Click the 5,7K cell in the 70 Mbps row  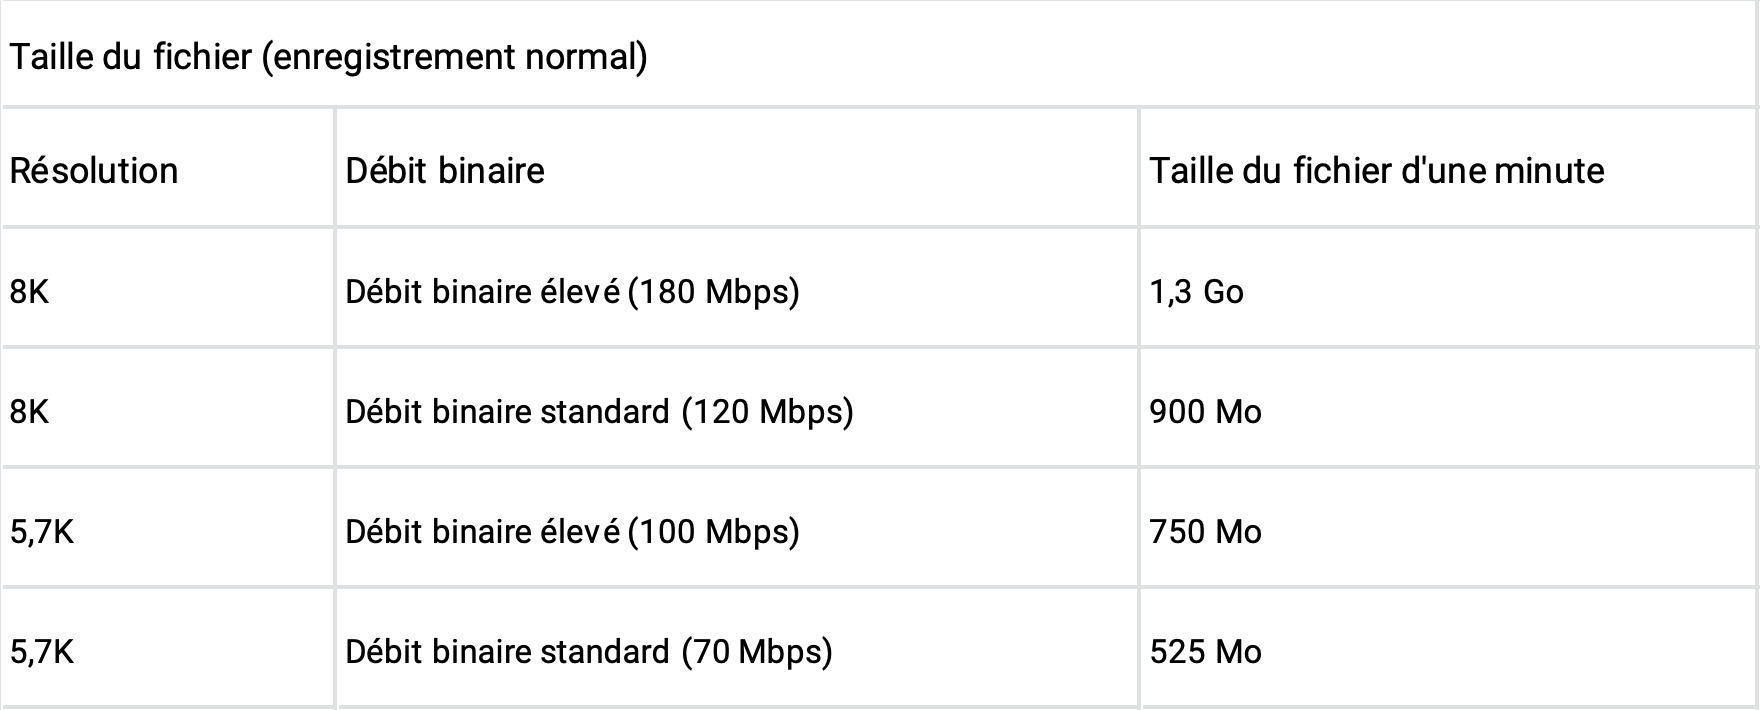click(x=42, y=652)
